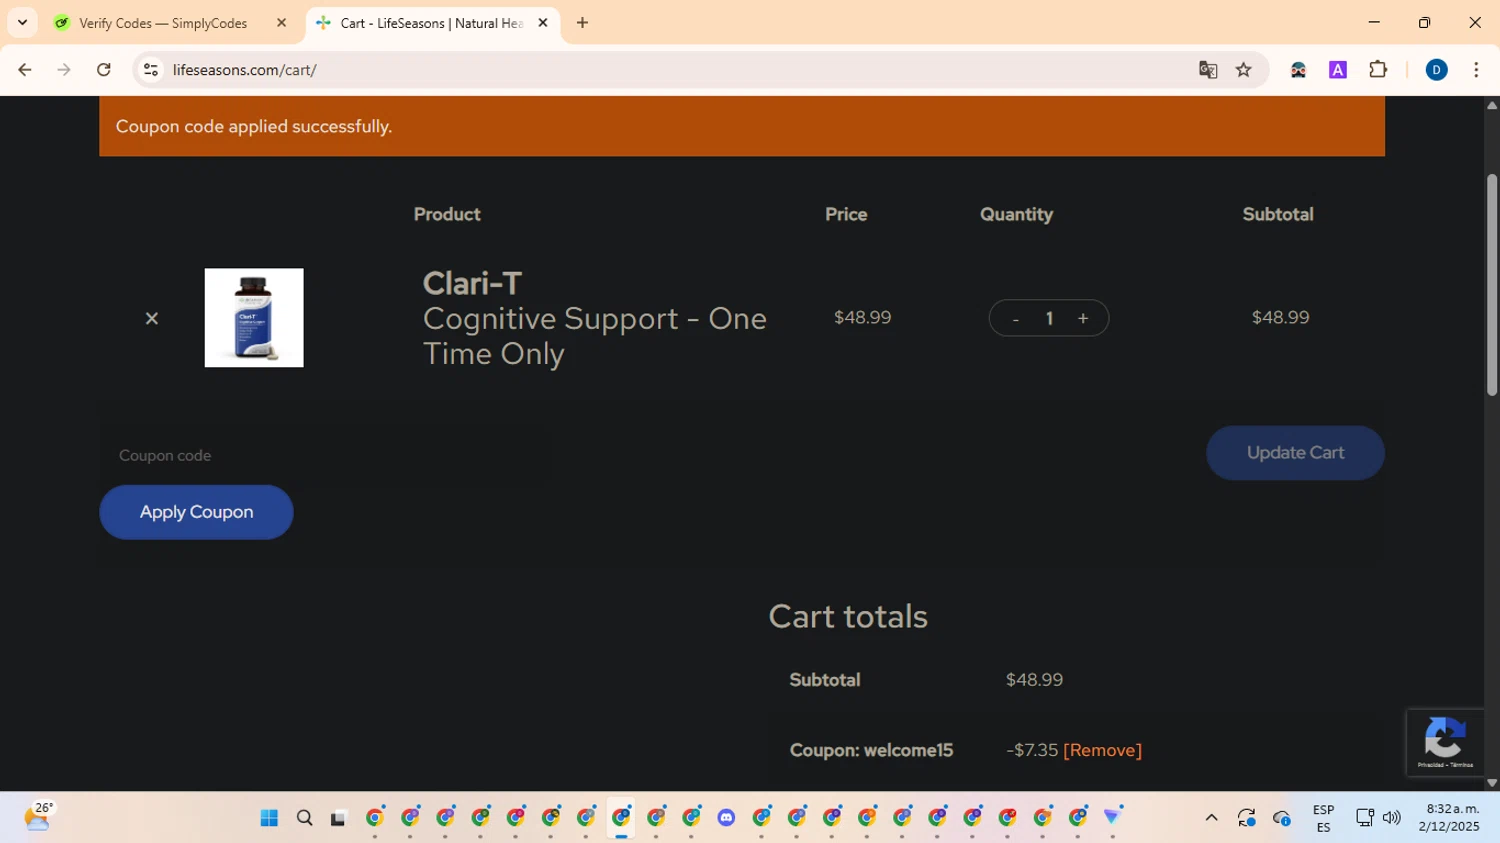Open Task View on the taskbar
The image size is (1500, 843).
[x=339, y=818]
